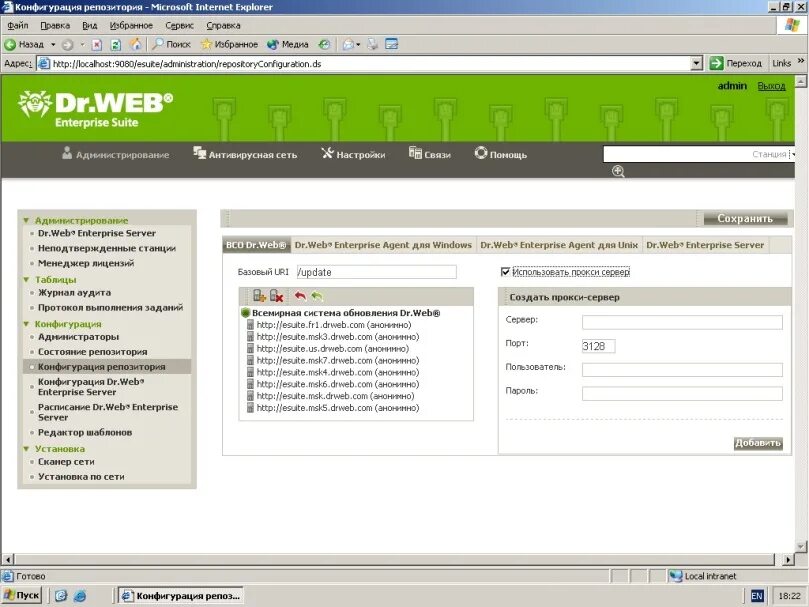
Task: Click the red undo arrow icon
Action: click(300, 296)
